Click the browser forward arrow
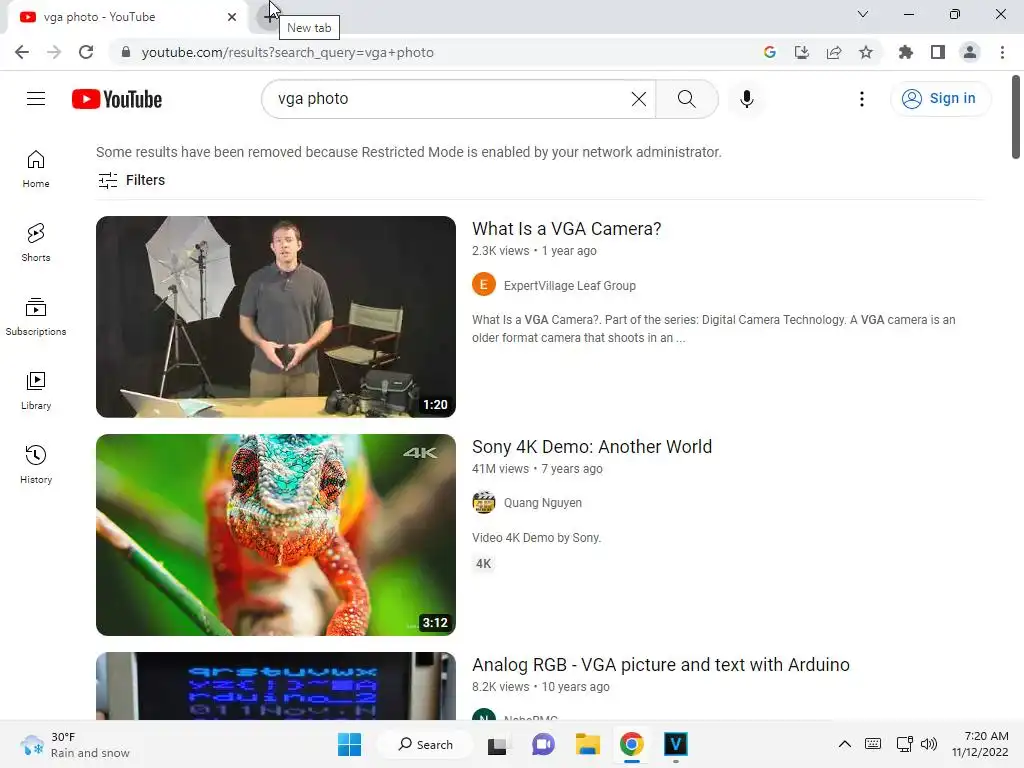This screenshot has width=1024, height=768. (x=54, y=52)
